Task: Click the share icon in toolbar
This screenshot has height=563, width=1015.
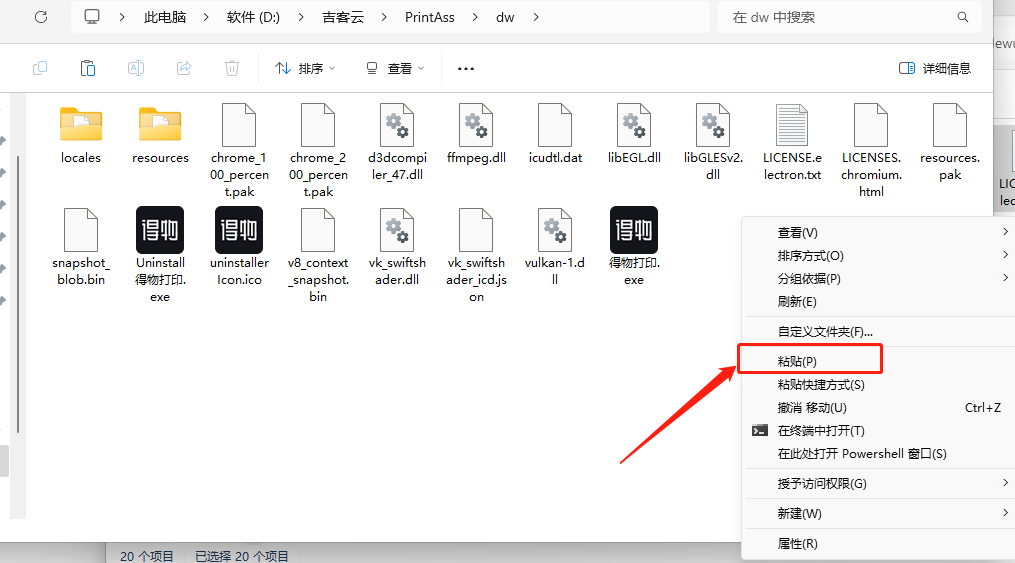Action: coord(184,68)
